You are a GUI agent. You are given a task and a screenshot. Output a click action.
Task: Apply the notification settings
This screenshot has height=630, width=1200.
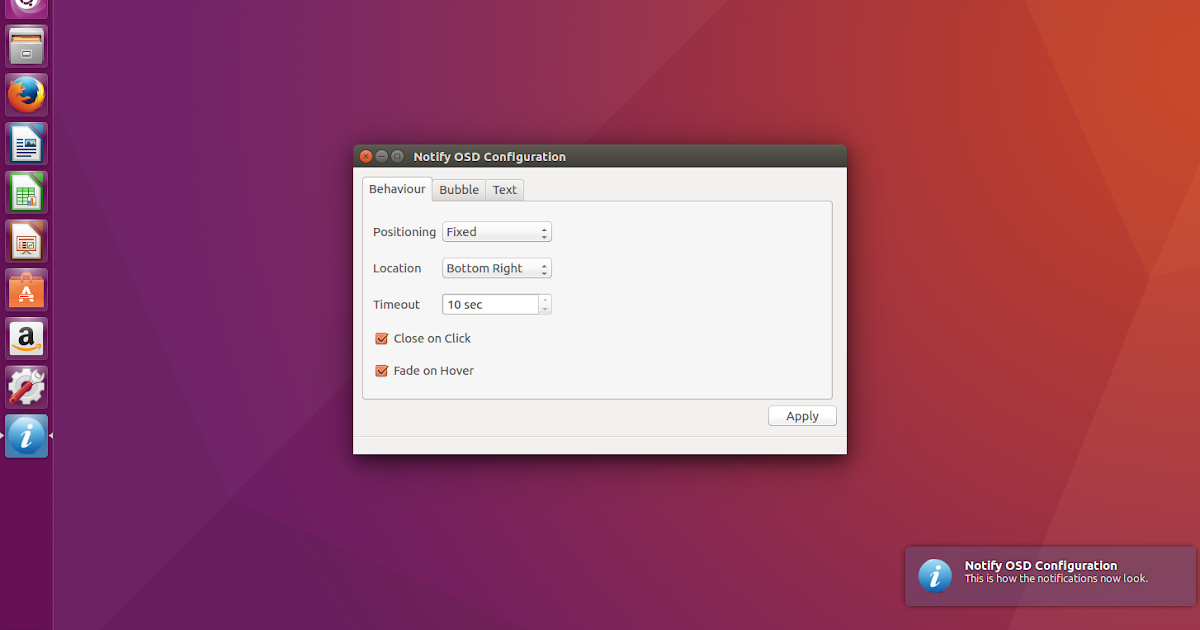(x=802, y=415)
